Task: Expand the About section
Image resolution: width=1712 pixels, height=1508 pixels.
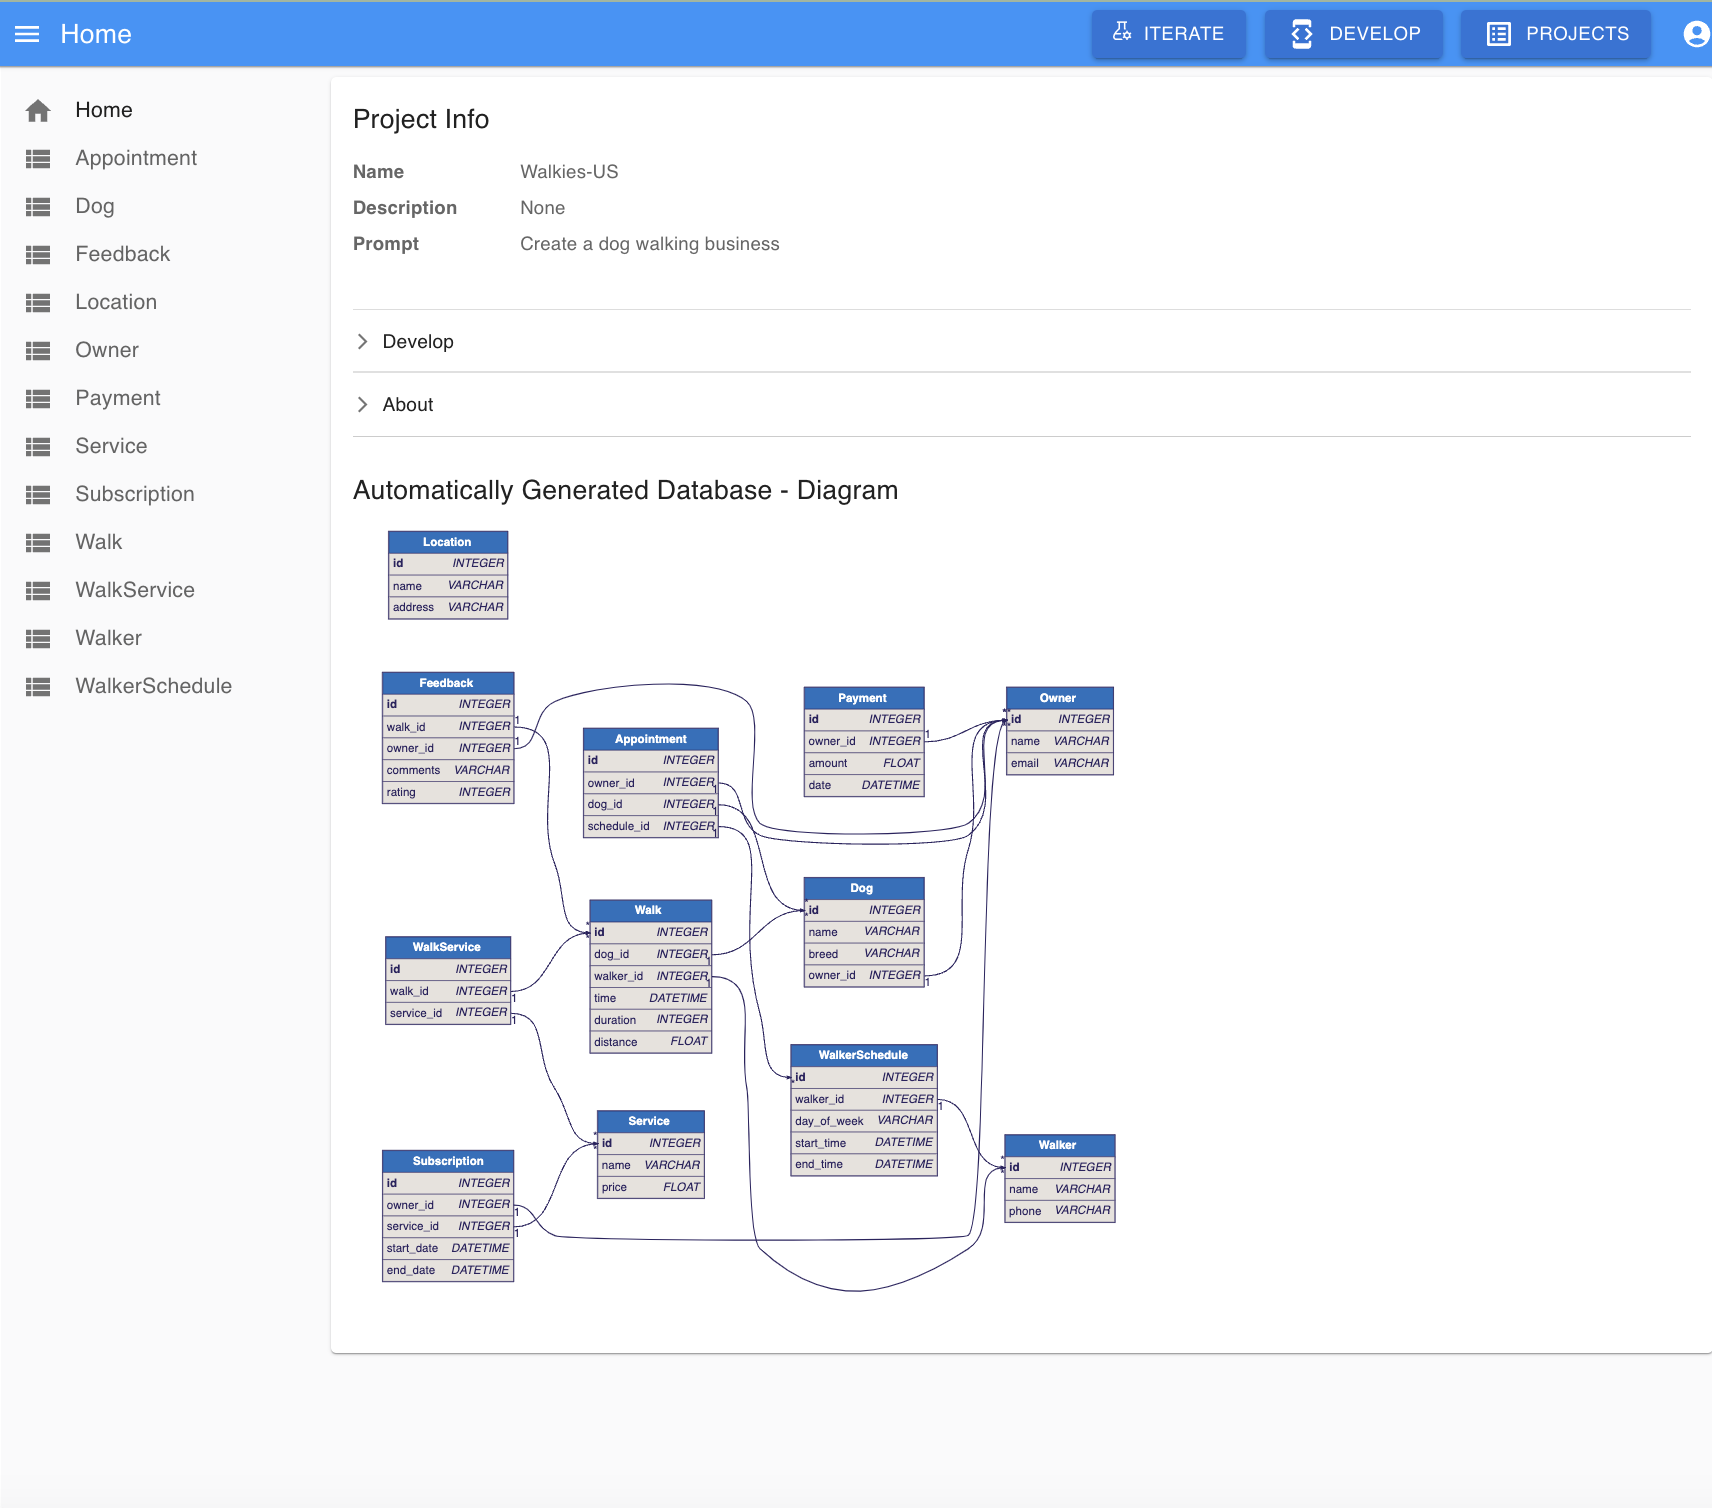Action: 407,404
